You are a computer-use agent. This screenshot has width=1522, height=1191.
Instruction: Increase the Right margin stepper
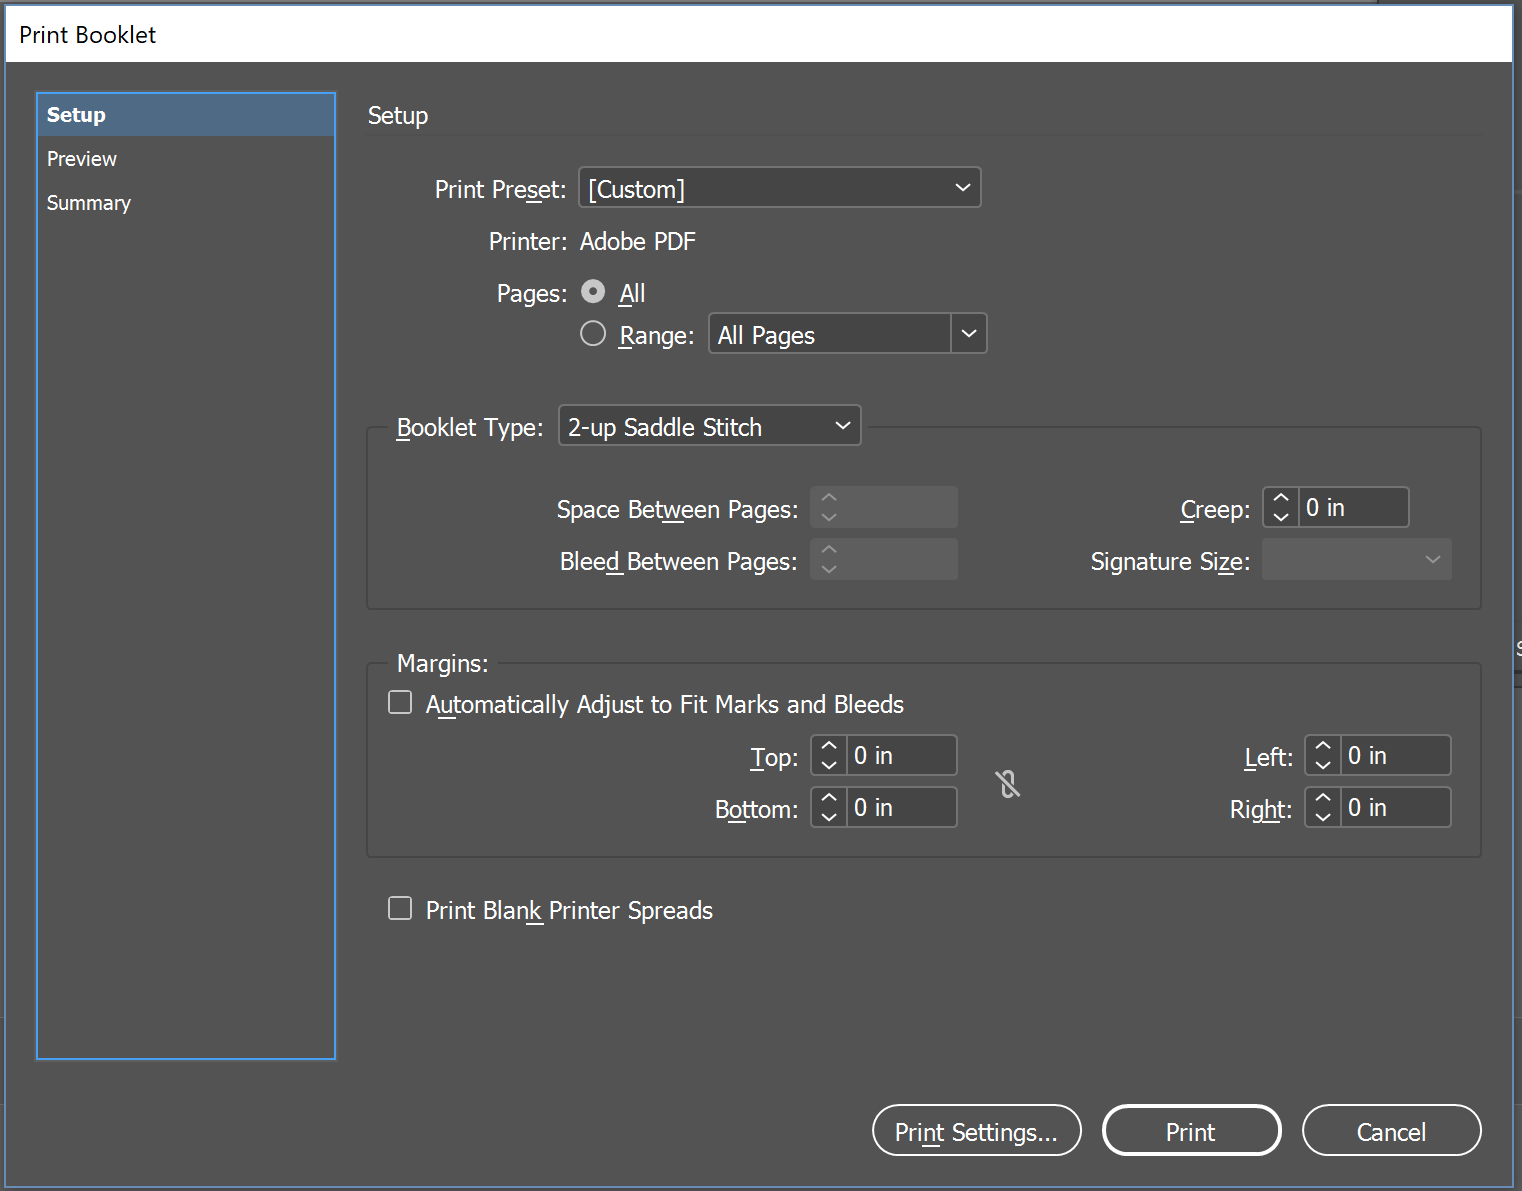[x=1323, y=798]
